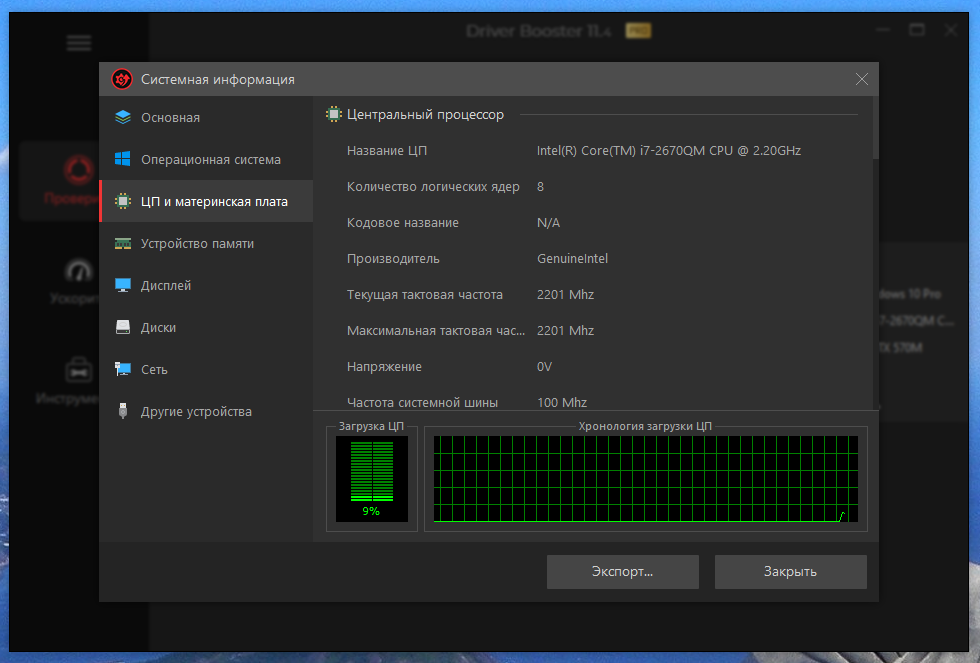Show the Сеть section
The width and height of the screenshot is (980, 663).
[x=206, y=369]
